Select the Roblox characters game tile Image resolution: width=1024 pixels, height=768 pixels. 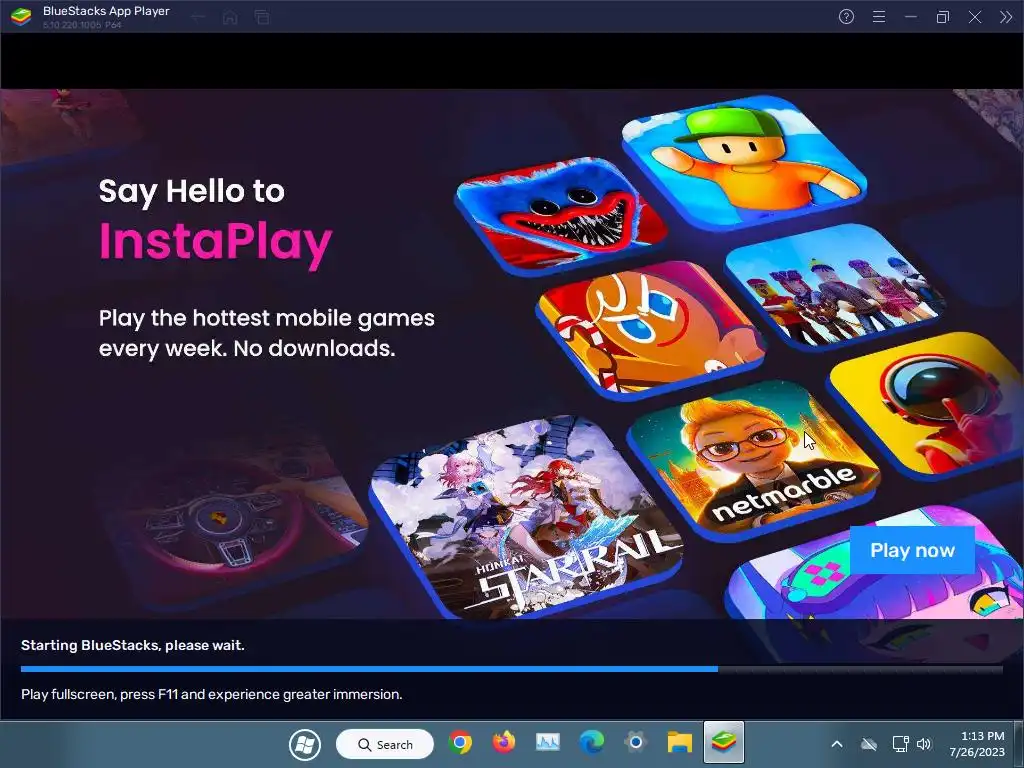click(836, 285)
